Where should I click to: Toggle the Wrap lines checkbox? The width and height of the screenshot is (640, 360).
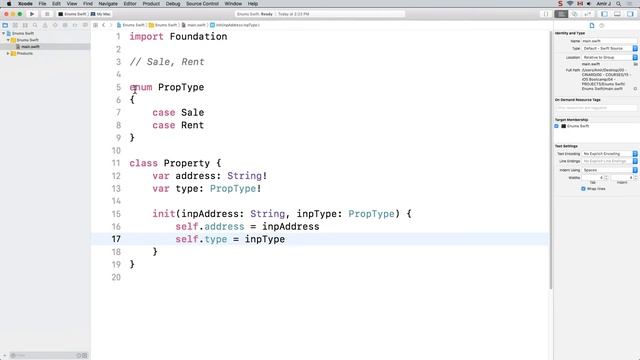(583, 189)
